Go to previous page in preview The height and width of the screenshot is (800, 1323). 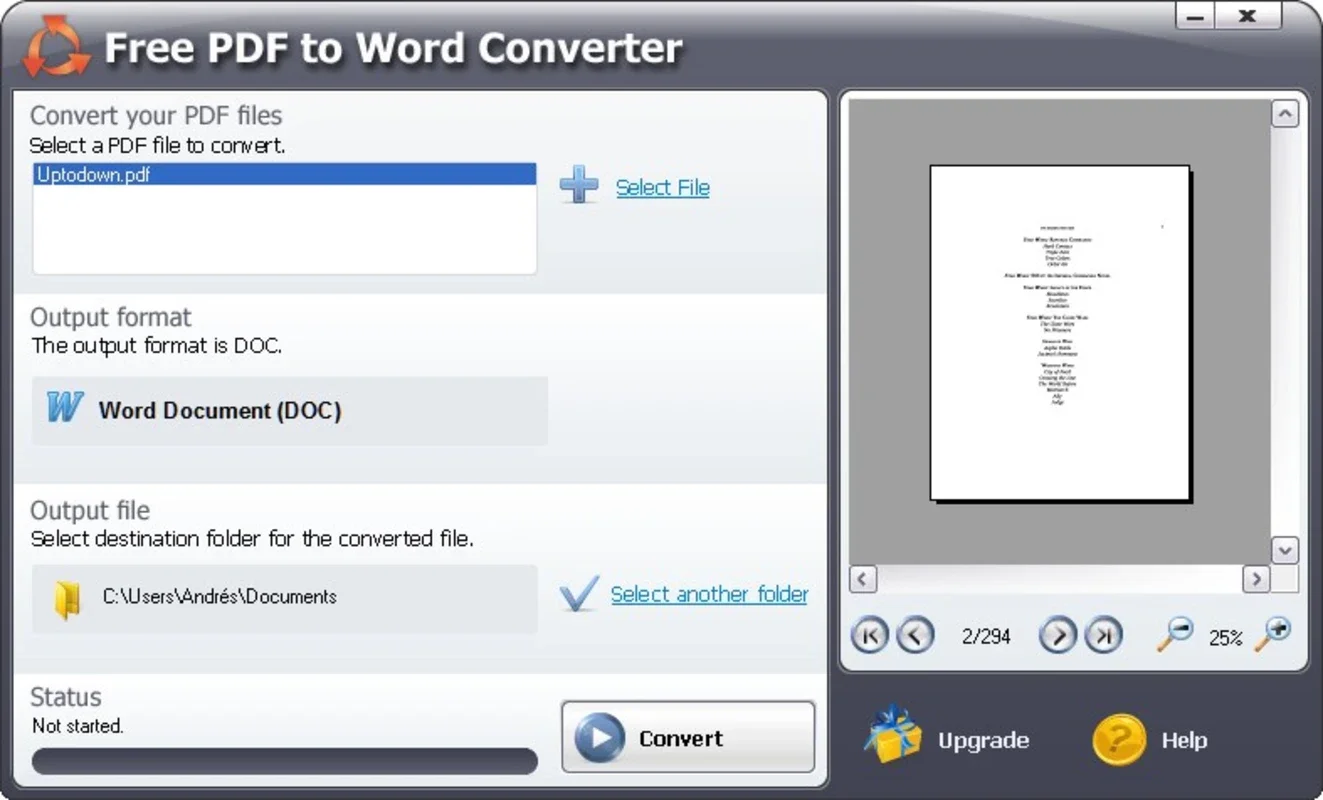pyautogui.click(x=914, y=635)
